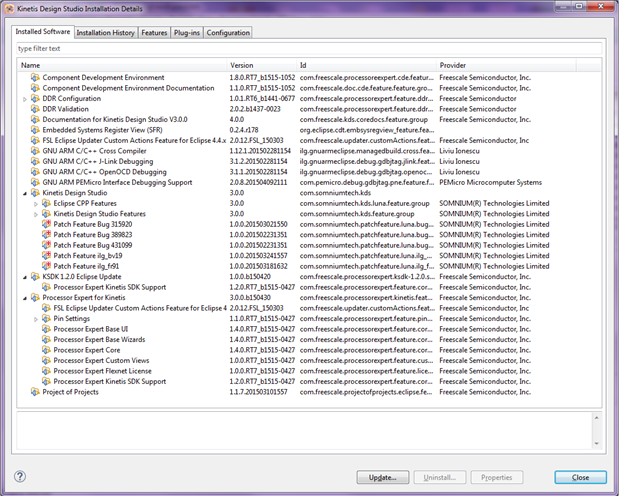Click the details pane scroll down arrow

tap(596, 443)
